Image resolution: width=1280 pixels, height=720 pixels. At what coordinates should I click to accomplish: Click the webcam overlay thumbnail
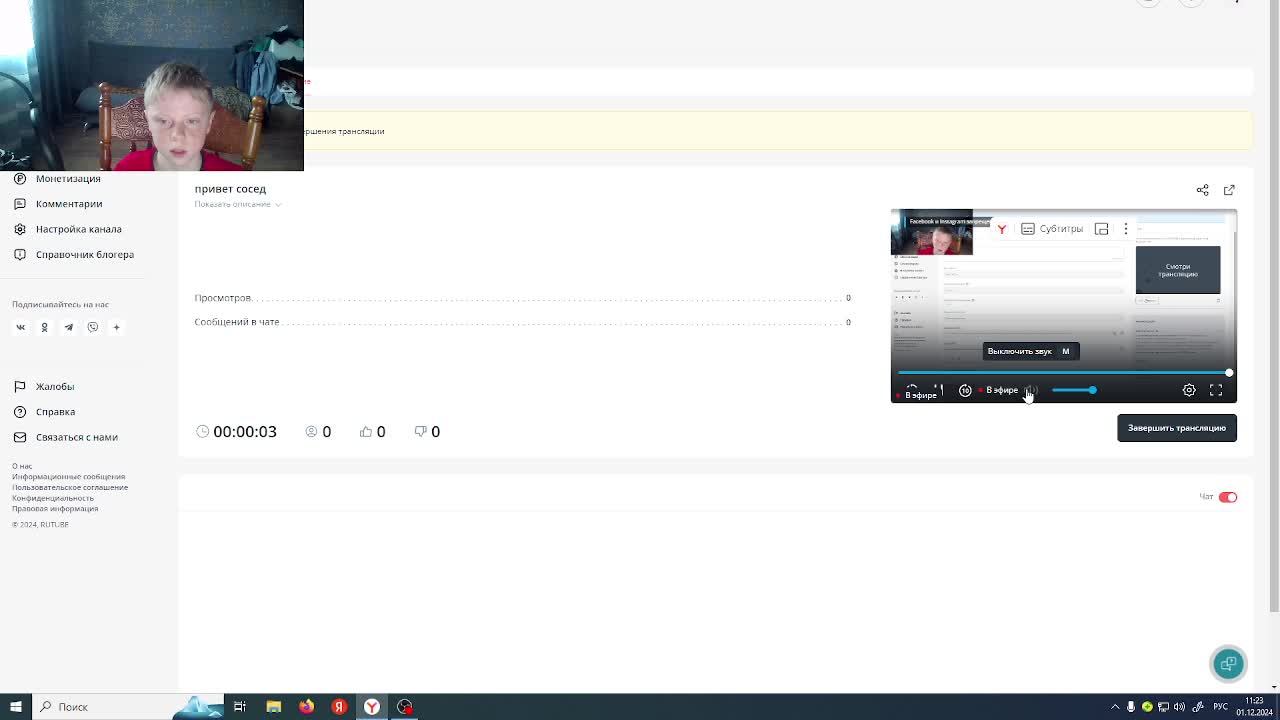coord(151,85)
